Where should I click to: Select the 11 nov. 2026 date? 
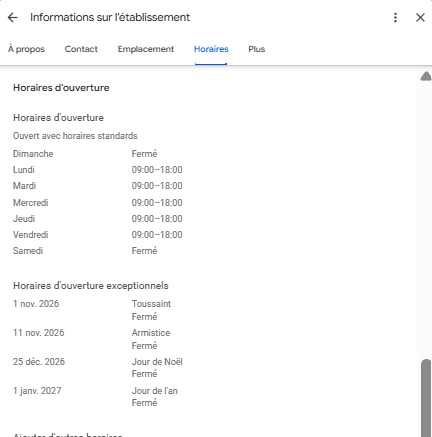point(39,333)
